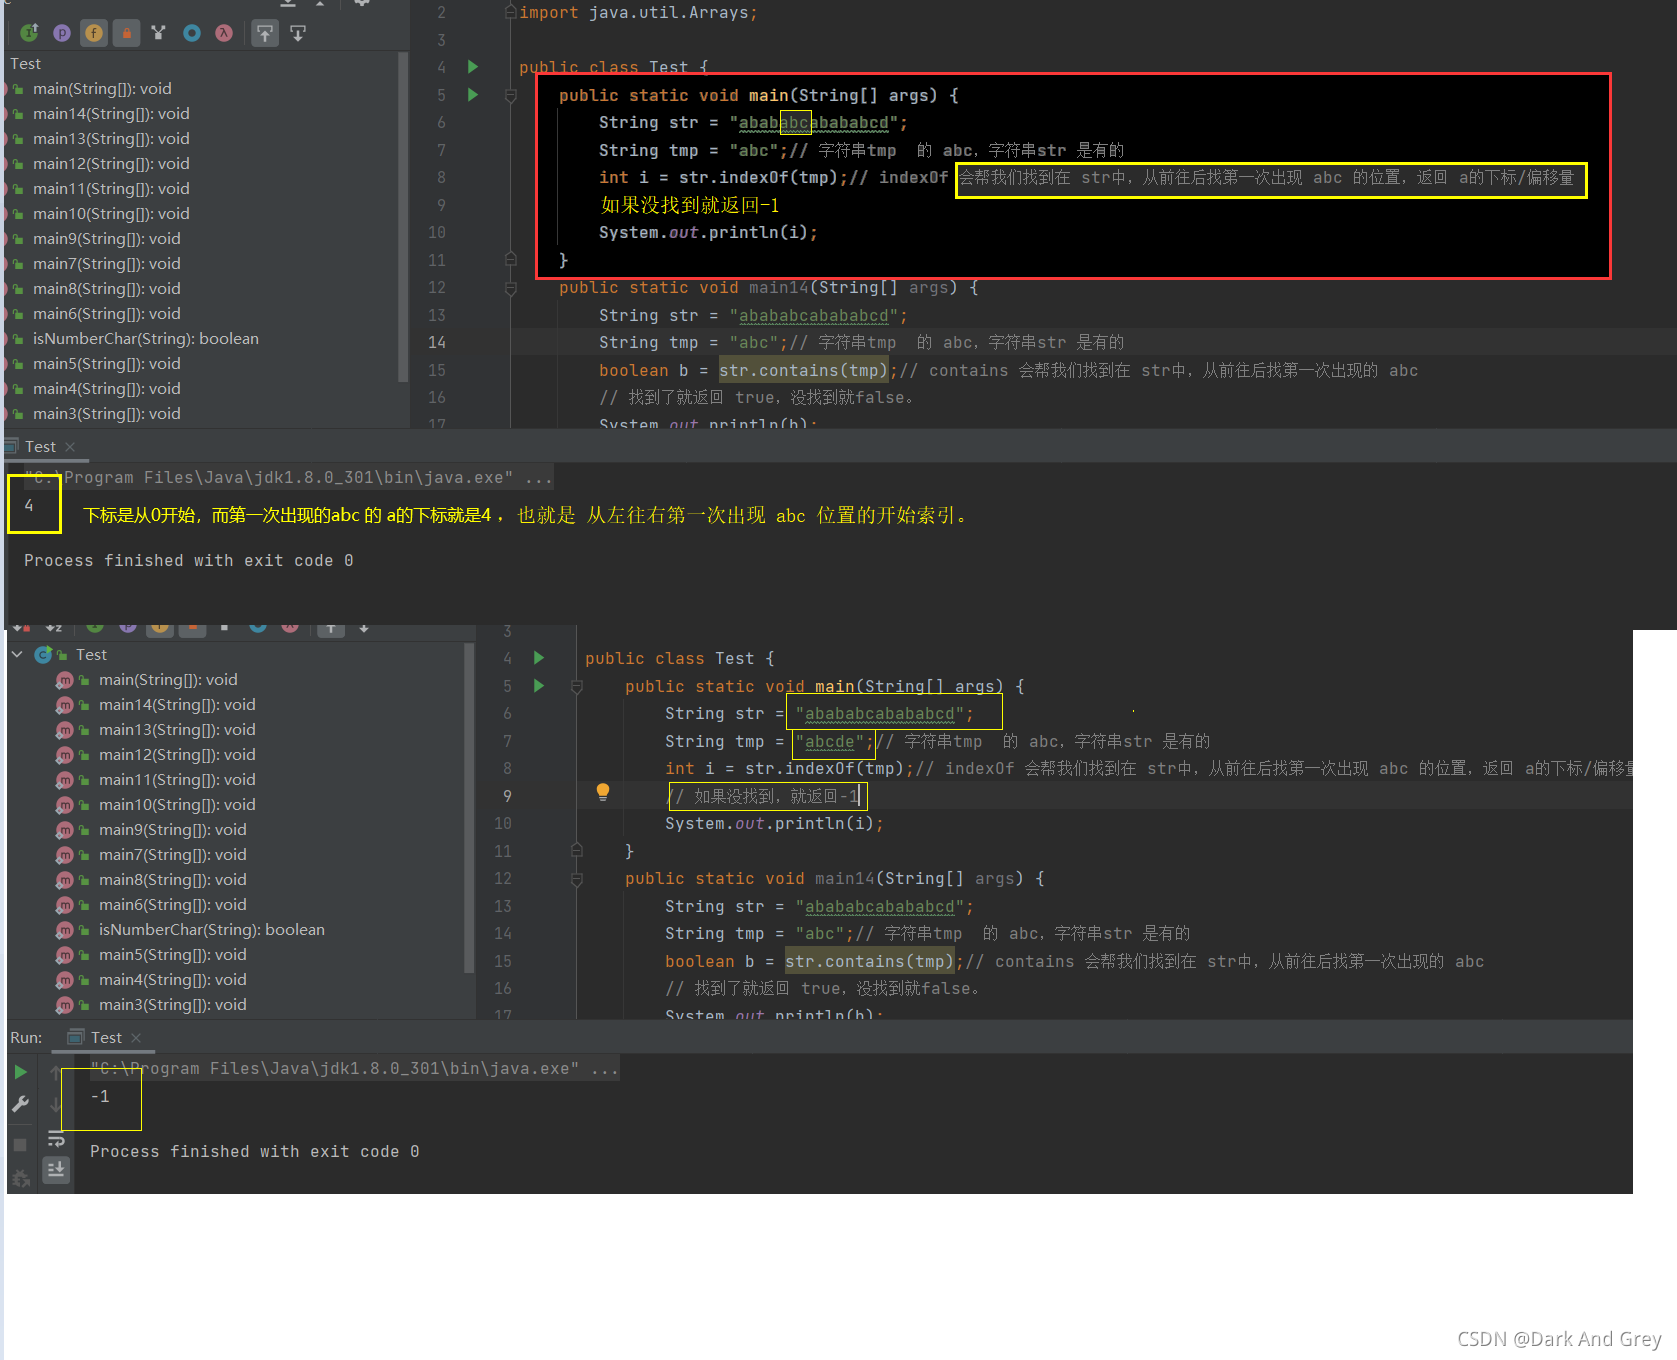The height and width of the screenshot is (1360, 1677).
Task: Select isNumberChar(String): boolean in upper Structure tree
Action: pos(145,339)
